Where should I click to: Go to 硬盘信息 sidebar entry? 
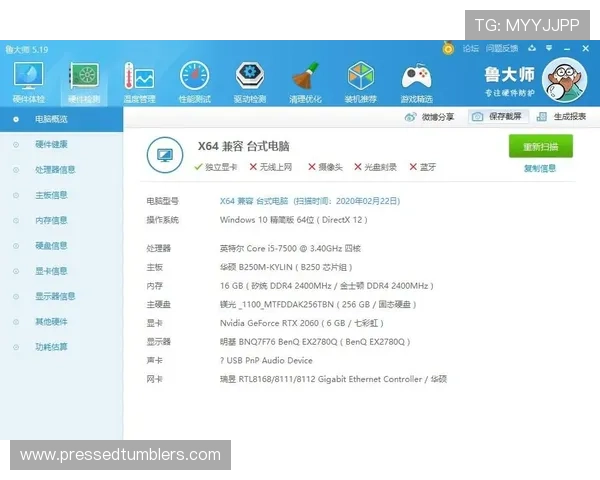(x=51, y=246)
